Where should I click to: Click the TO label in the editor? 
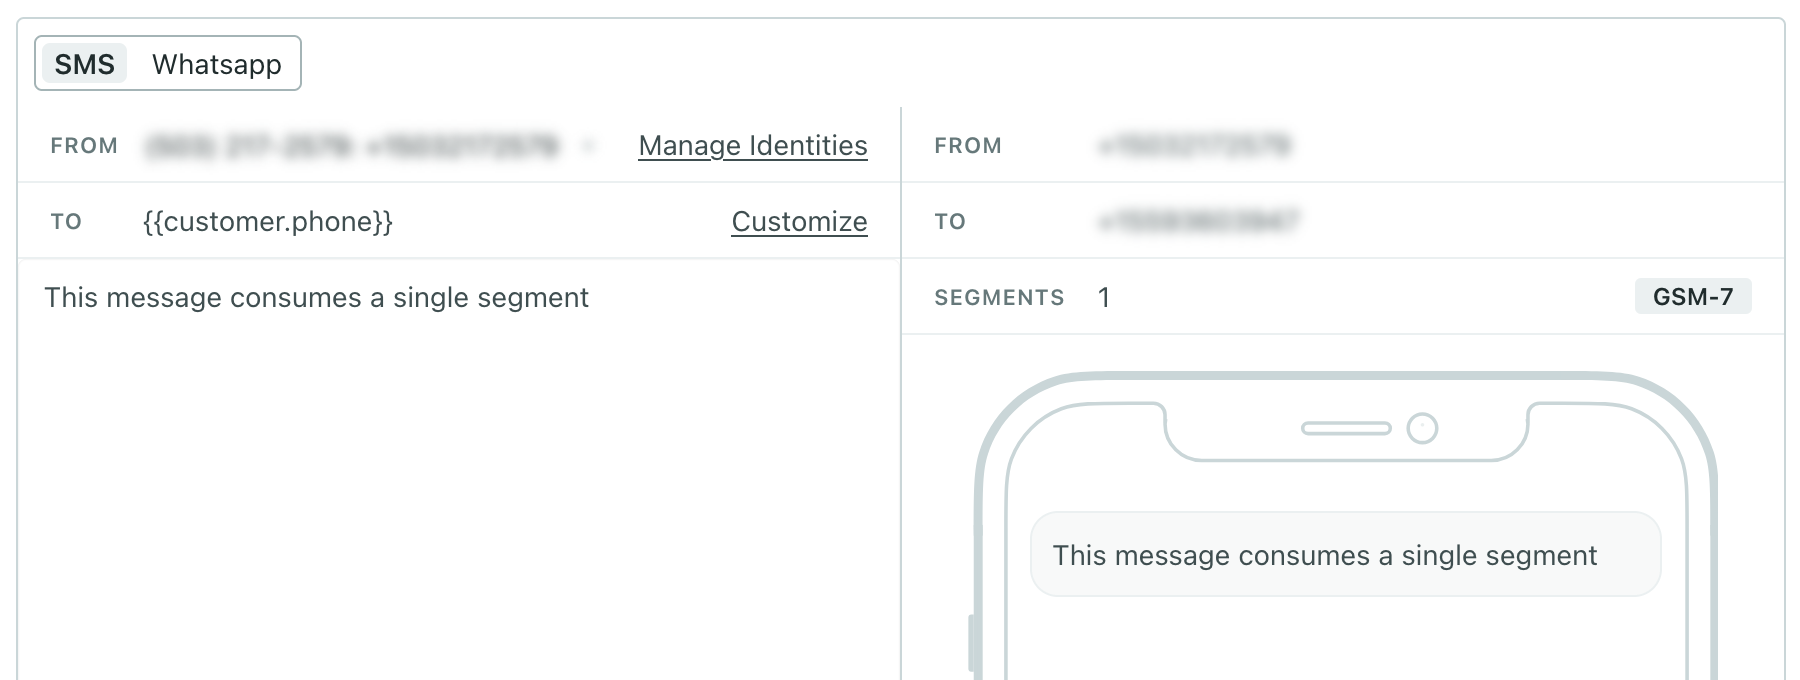(66, 222)
